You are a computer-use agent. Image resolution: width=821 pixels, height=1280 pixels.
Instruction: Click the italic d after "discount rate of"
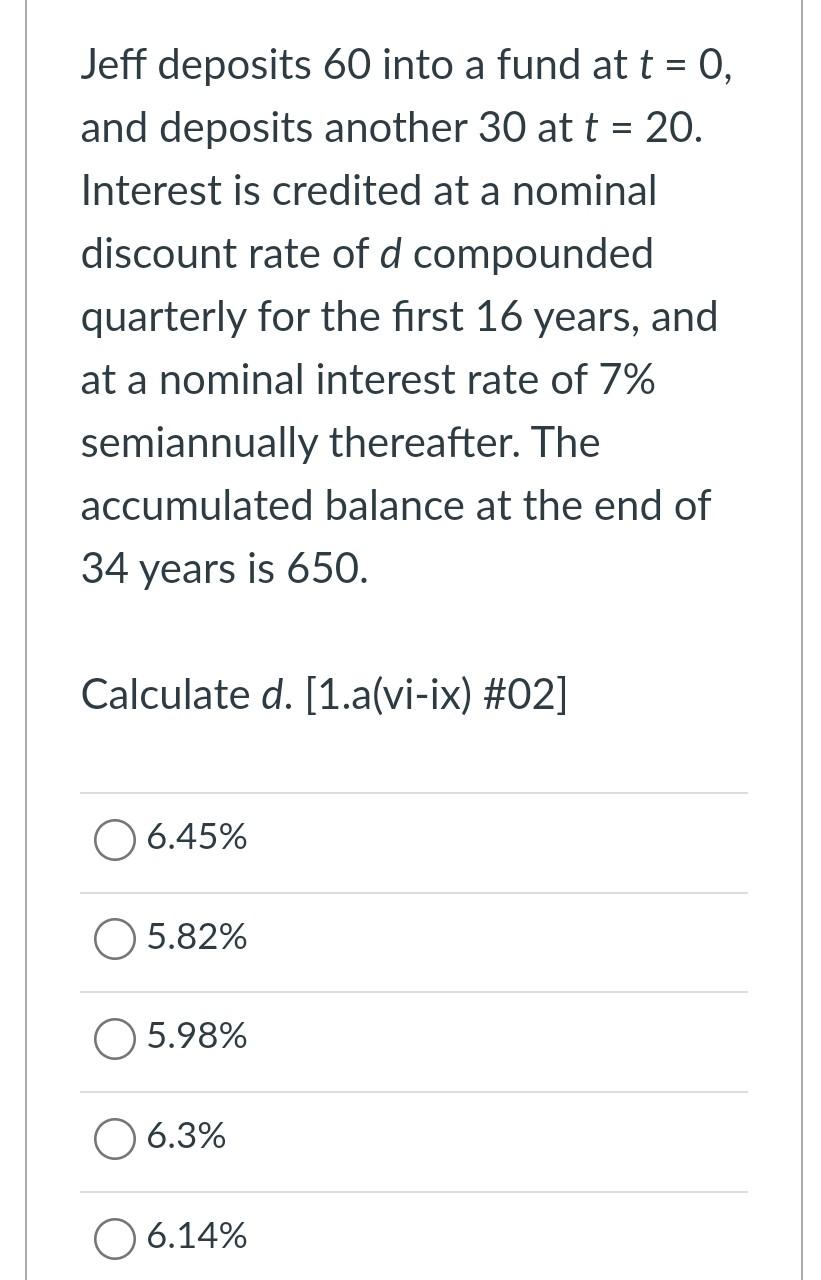pos(390,254)
